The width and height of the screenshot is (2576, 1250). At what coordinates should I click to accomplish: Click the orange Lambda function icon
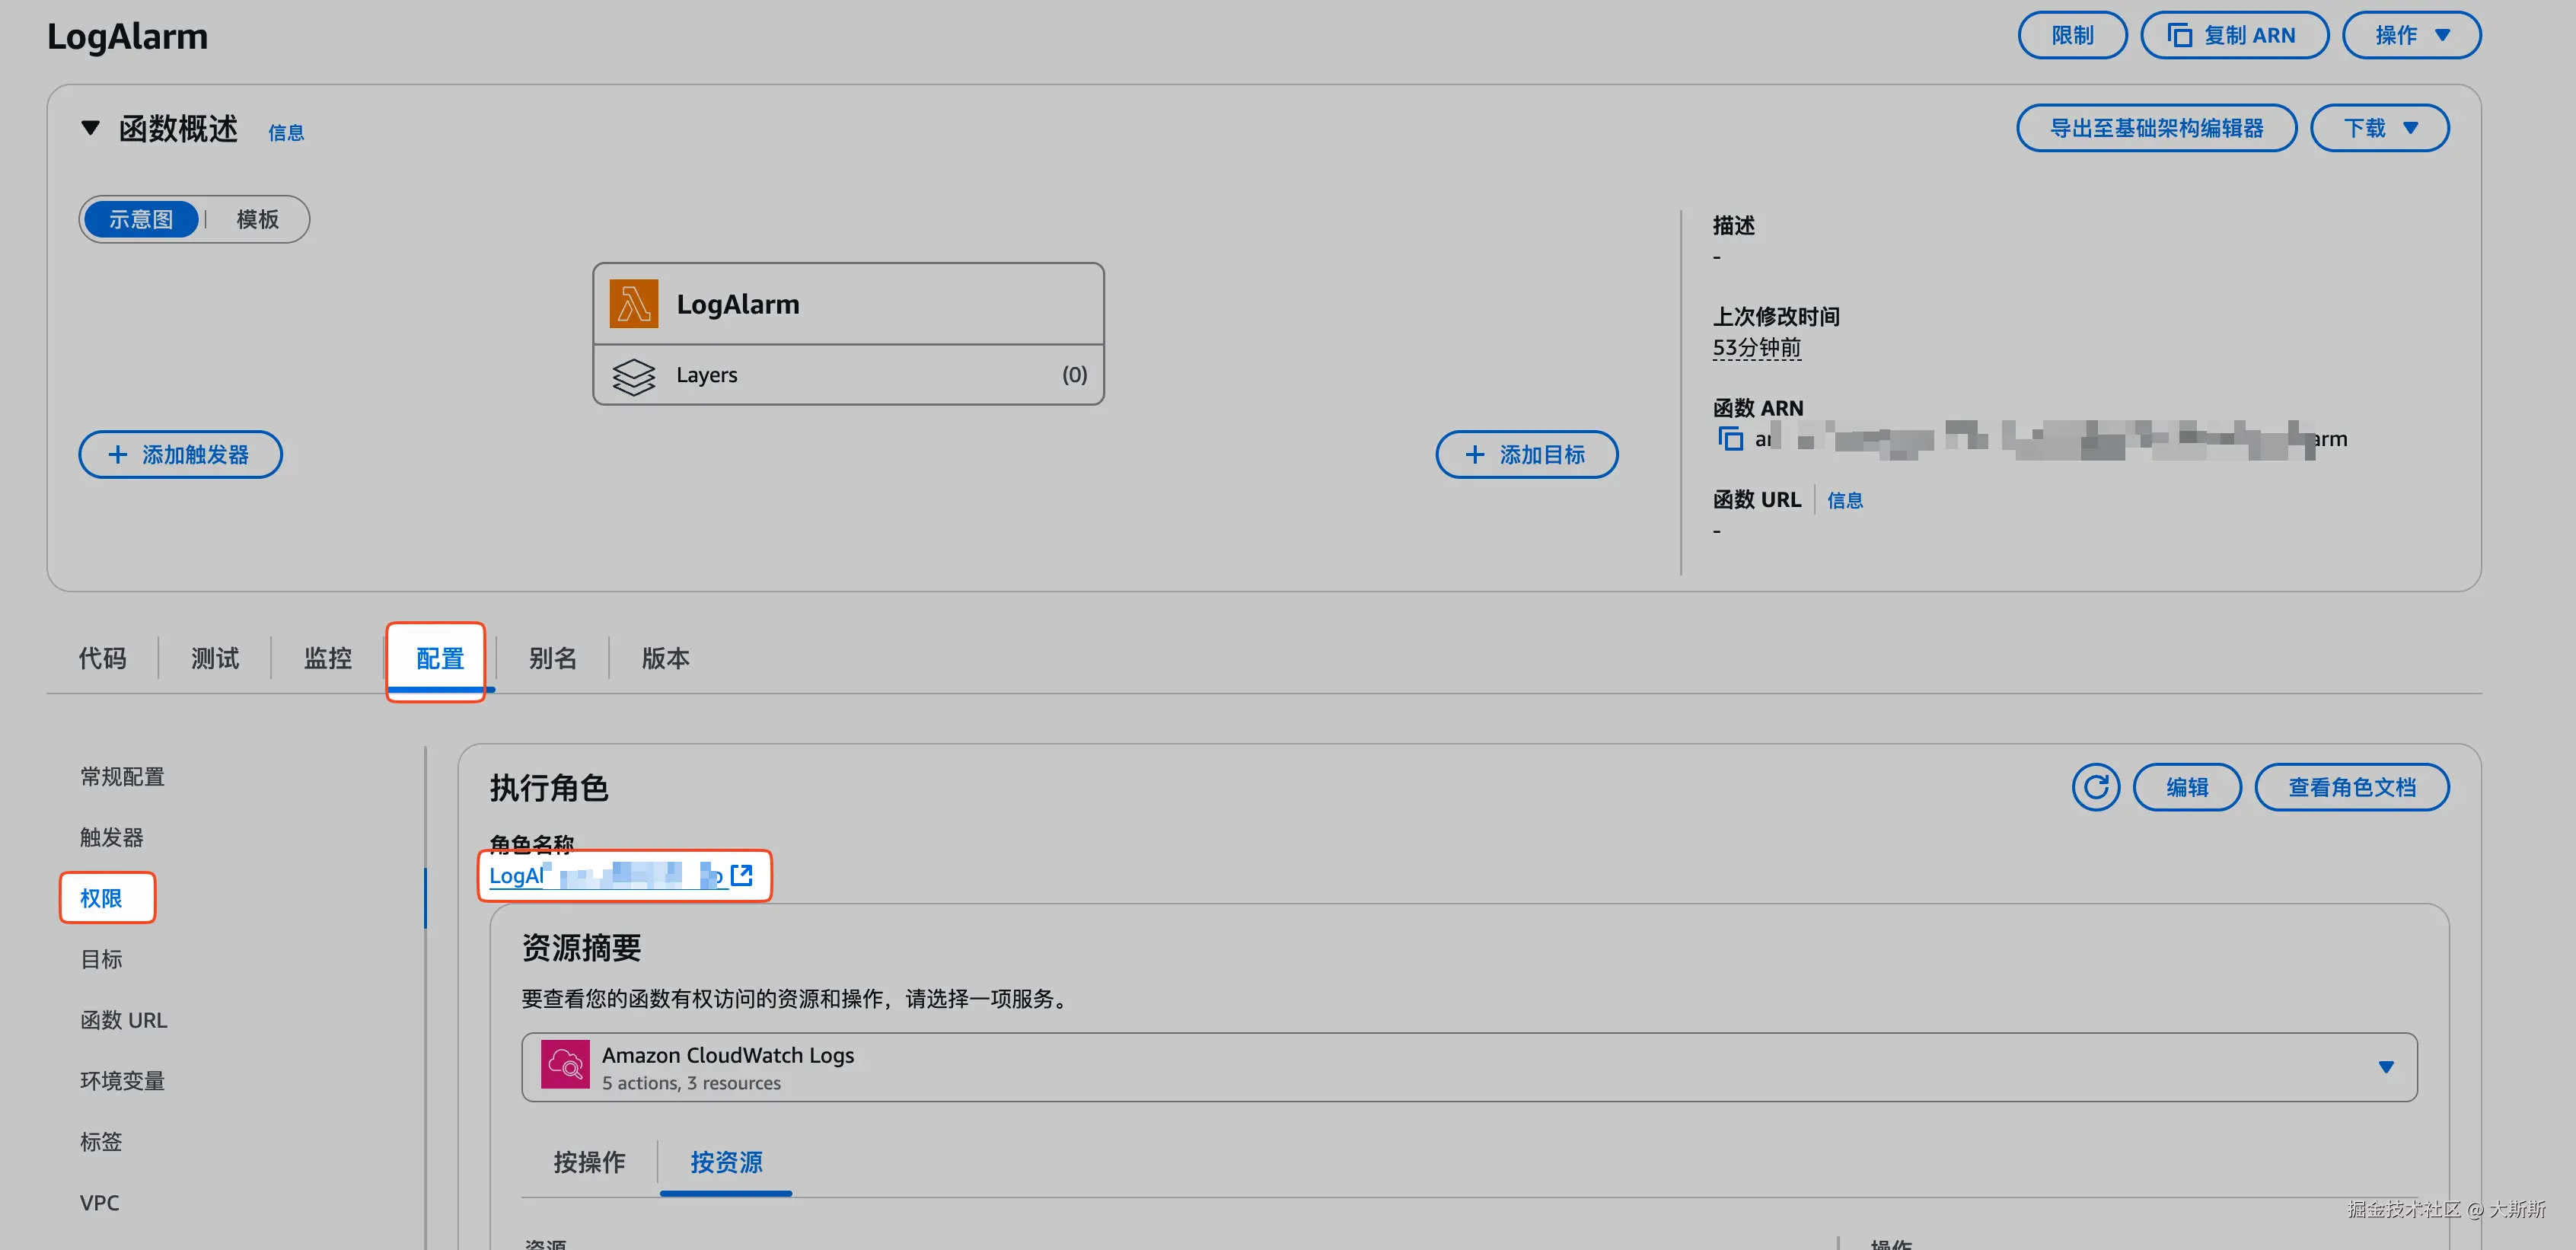click(x=633, y=304)
